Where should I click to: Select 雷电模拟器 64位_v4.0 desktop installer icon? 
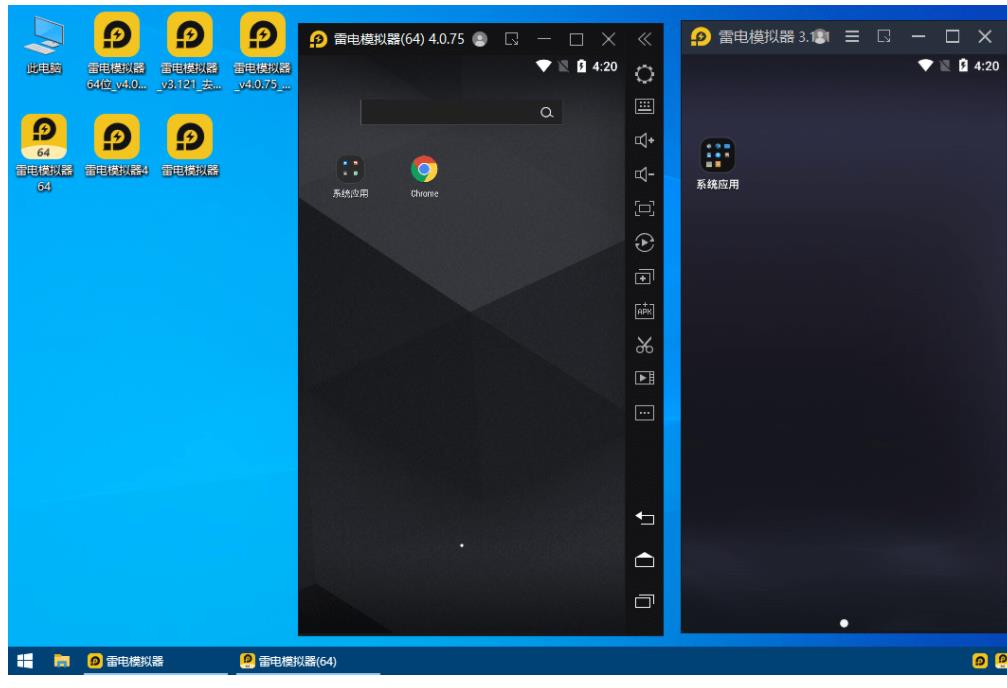point(116,52)
